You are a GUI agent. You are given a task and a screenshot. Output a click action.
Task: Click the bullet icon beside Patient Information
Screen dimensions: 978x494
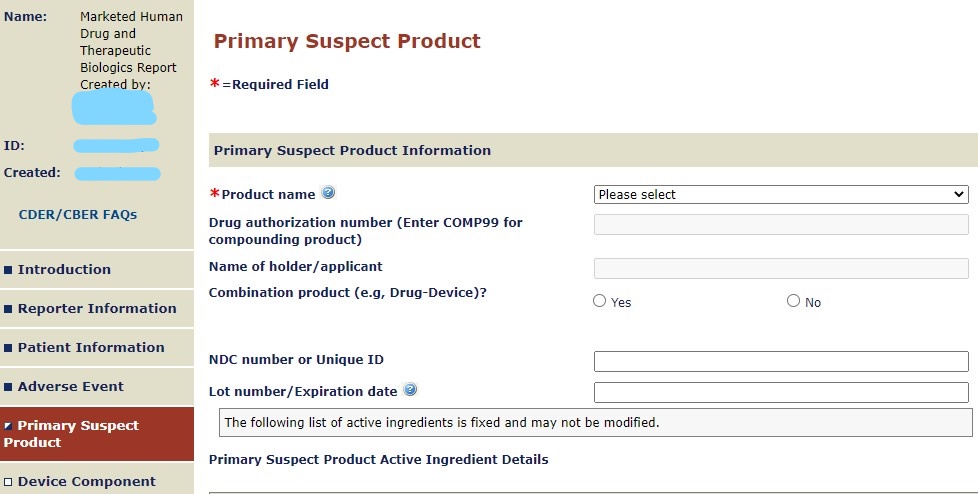click(x=9, y=348)
